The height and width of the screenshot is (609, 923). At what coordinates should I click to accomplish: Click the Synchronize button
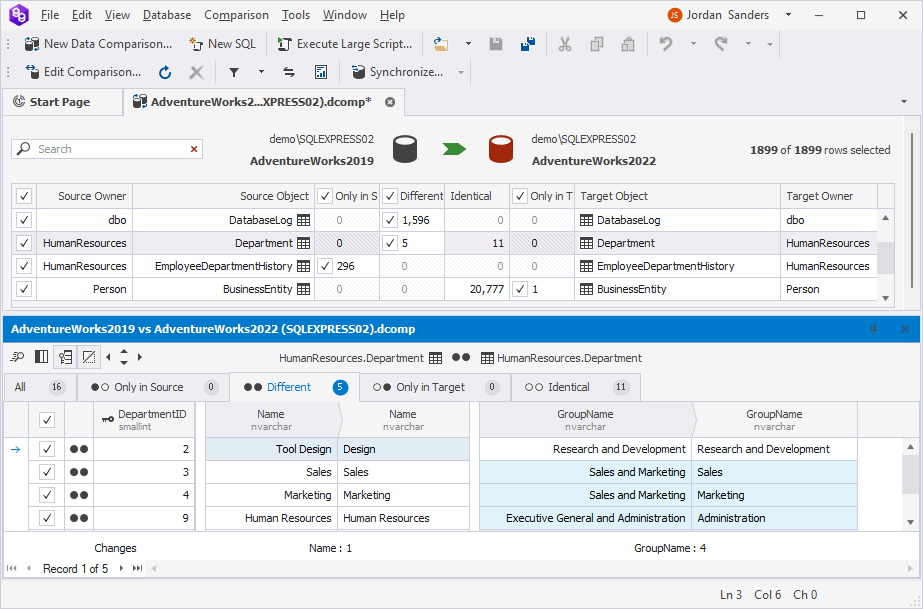click(398, 72)
